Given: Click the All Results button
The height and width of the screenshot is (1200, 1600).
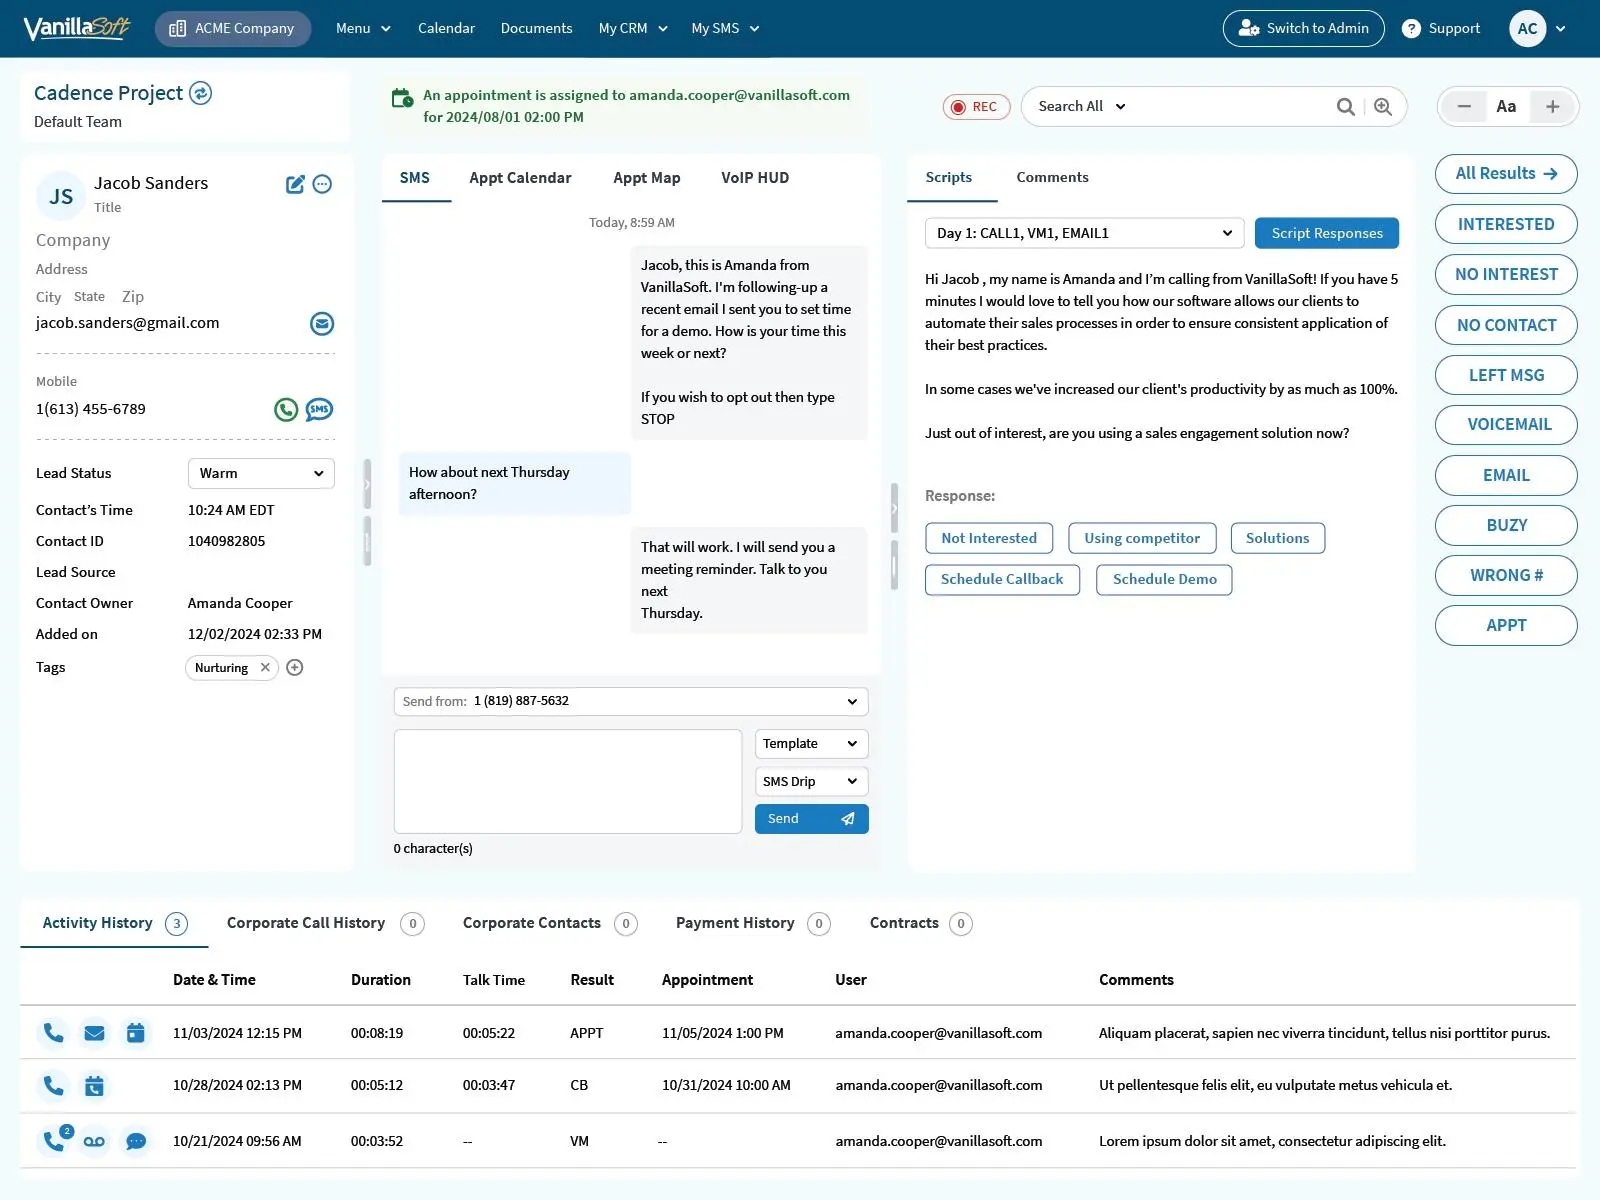Looking at the screenshot, I should click(x=1506, y=174).
